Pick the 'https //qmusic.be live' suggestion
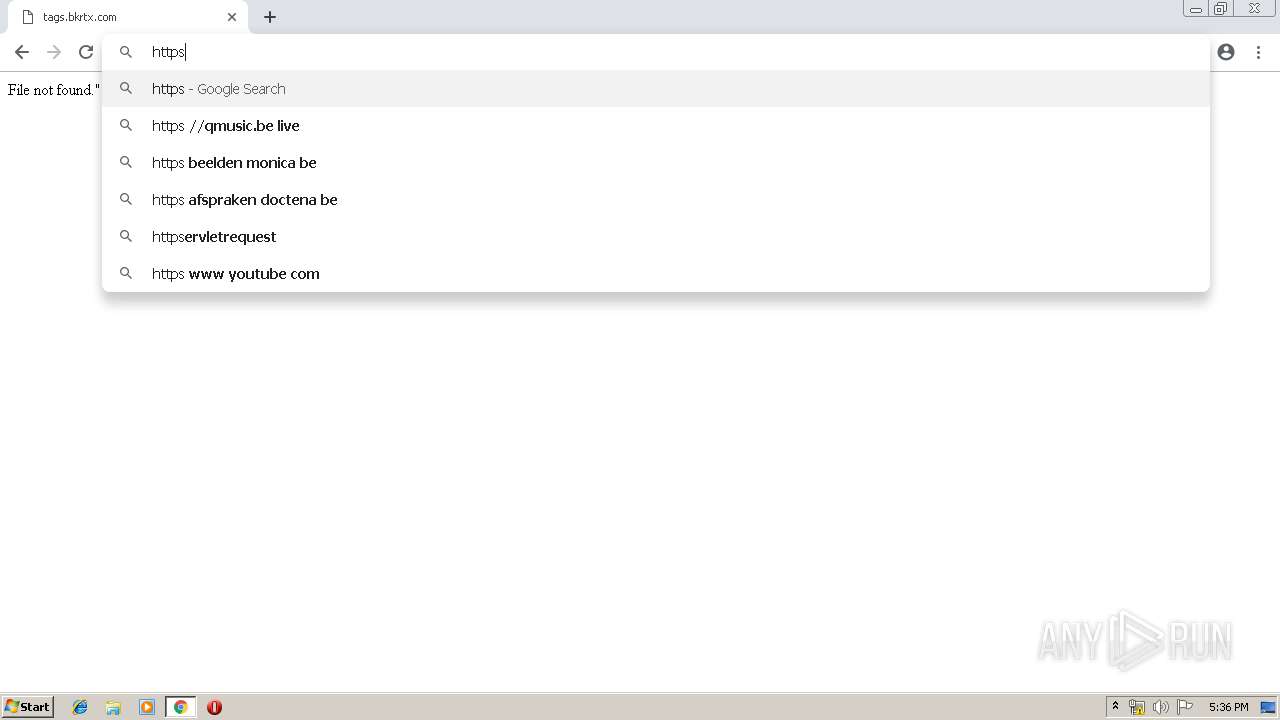Screen dimensions: 1280x720 (656, 126)
